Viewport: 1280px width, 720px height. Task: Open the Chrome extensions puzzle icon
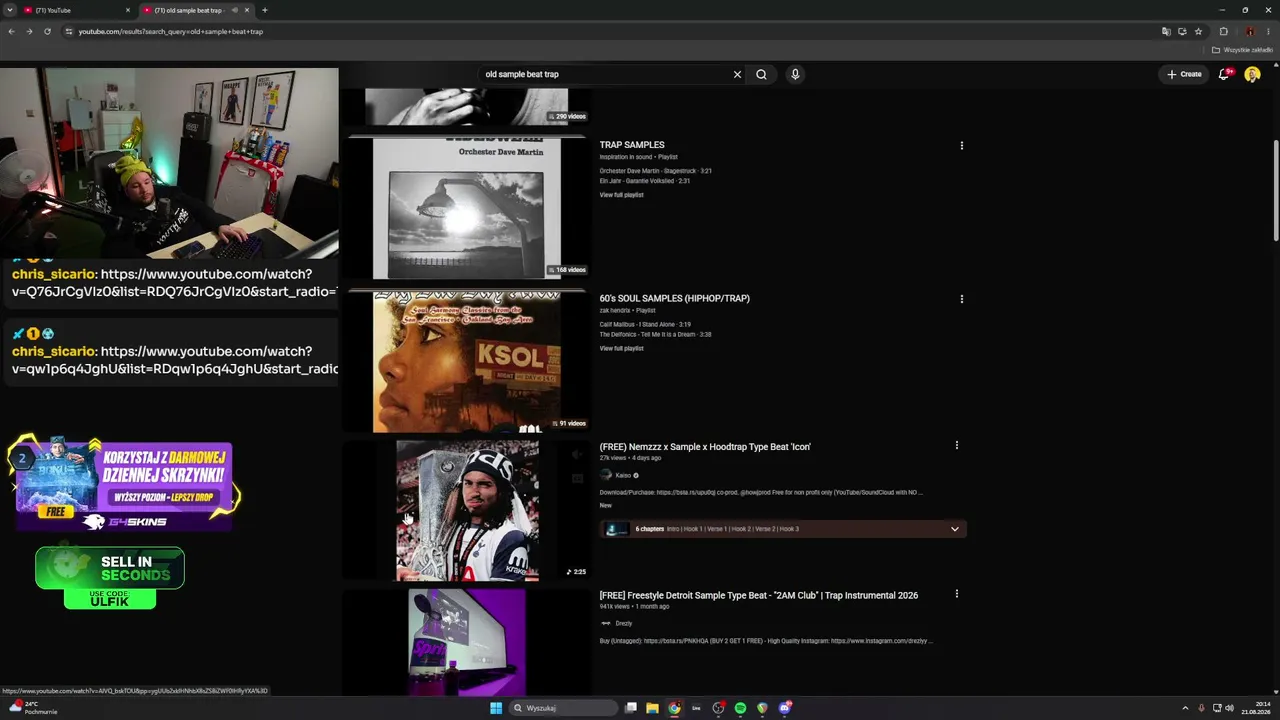[1223, 31]
